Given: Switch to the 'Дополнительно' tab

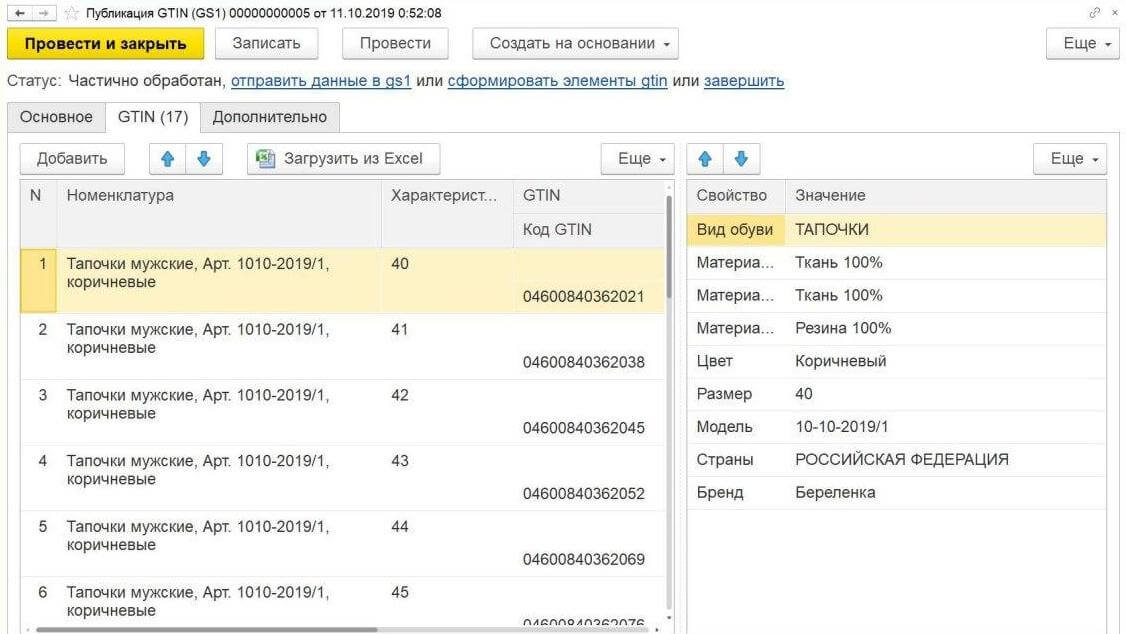Looking at the screenshot, I should 269,117.
